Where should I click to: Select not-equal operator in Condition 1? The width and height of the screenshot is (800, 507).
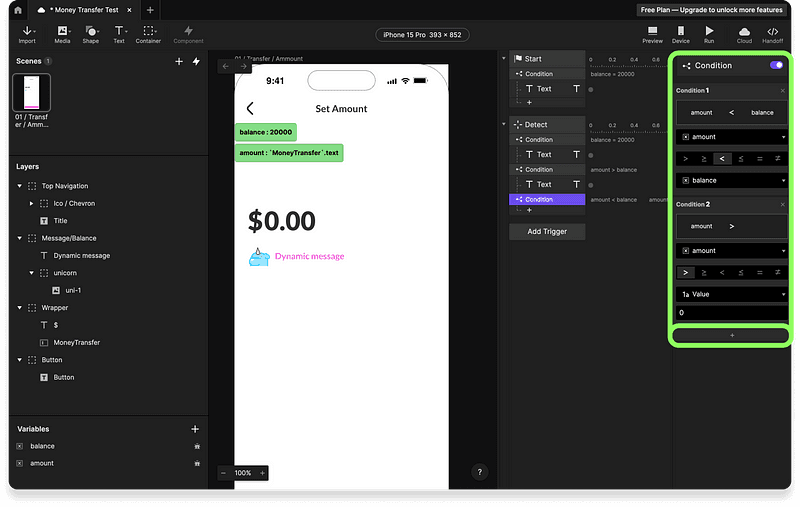pyautogui.click(x=778, y=159)
